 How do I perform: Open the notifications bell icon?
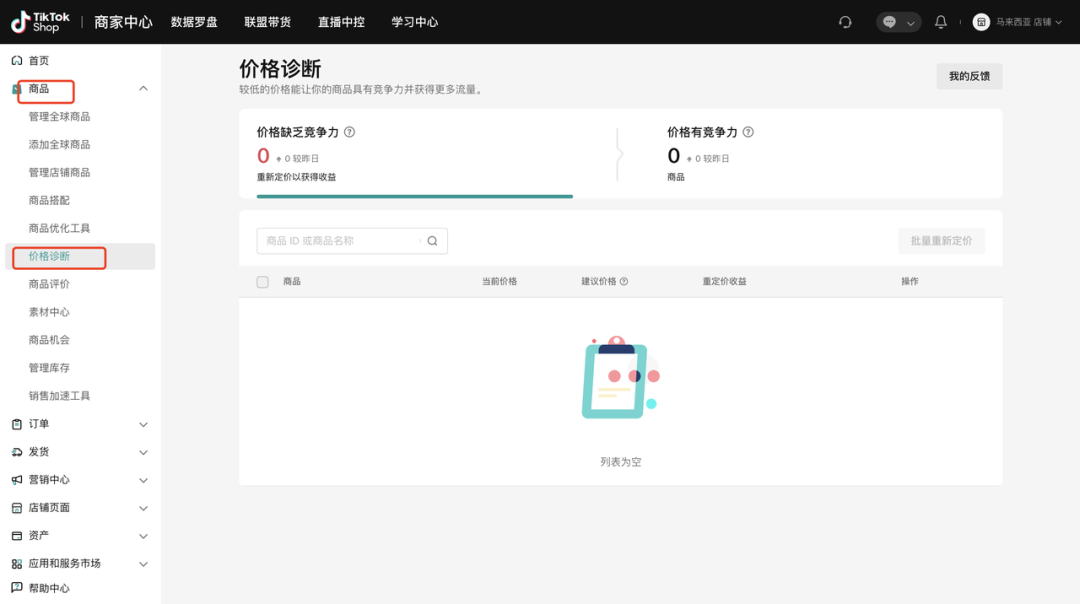(940, 21)
